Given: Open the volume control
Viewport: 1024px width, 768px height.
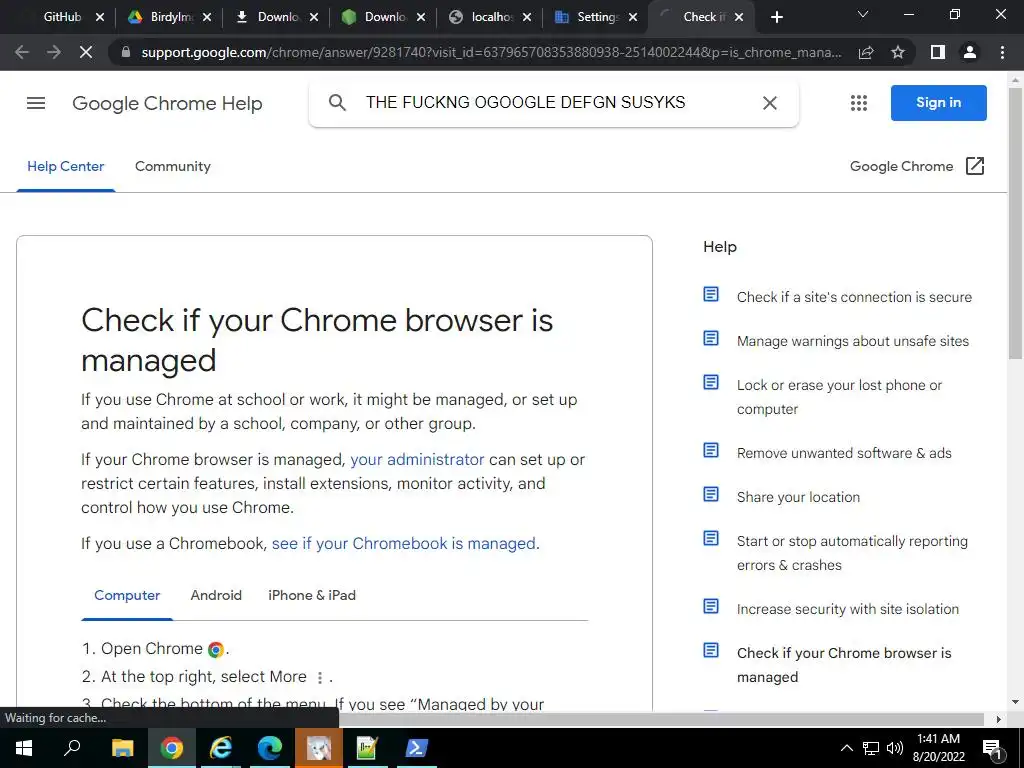Looking at the screenshot, I should pyautogui.click(x=895, y=748).
